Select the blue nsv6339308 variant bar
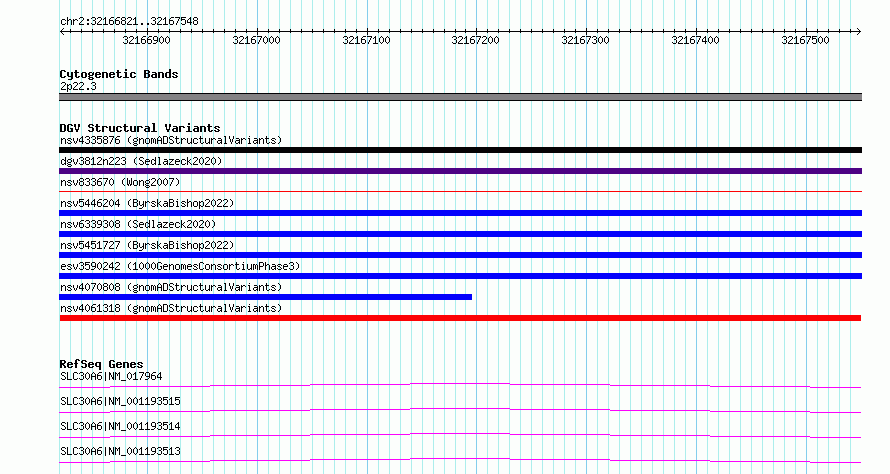 460,234
